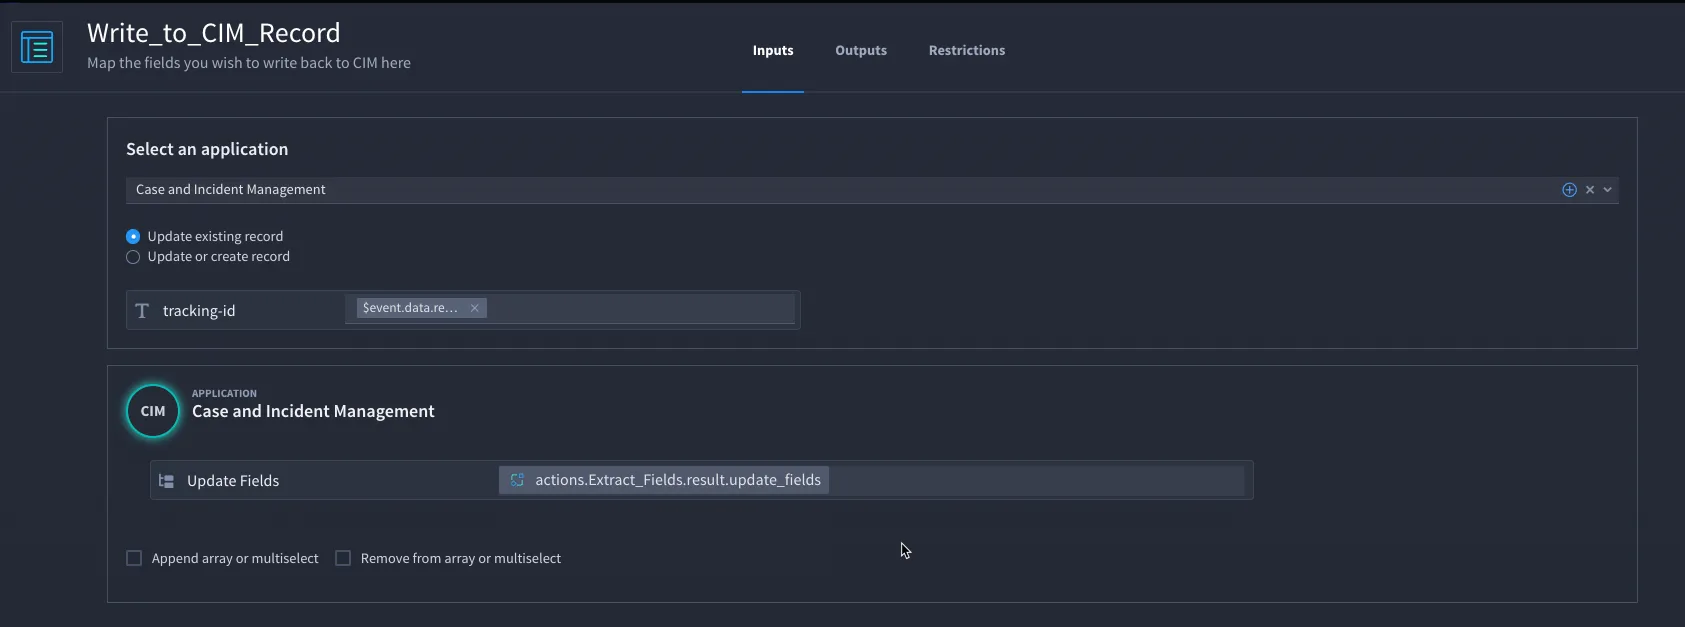Click the plus icon in application selector
The height and width of the screenshot is (627, 1685).
(x=1569, y=190)
